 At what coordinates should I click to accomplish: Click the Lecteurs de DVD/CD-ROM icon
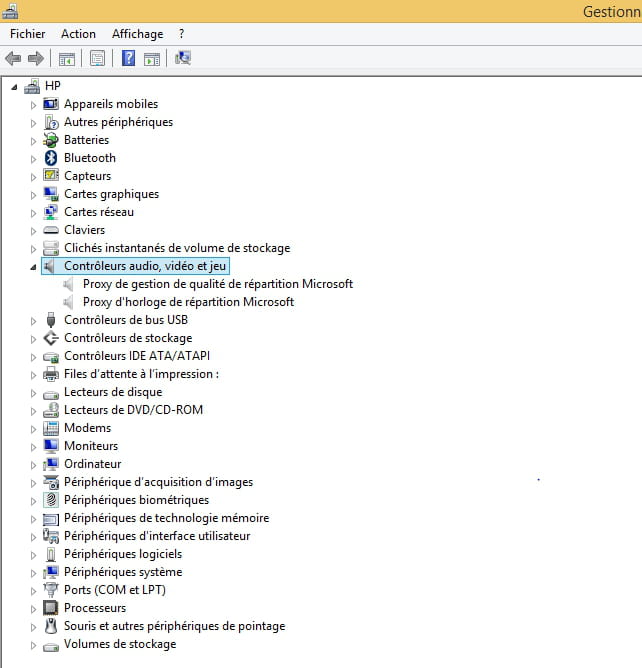tap(51, 410)
